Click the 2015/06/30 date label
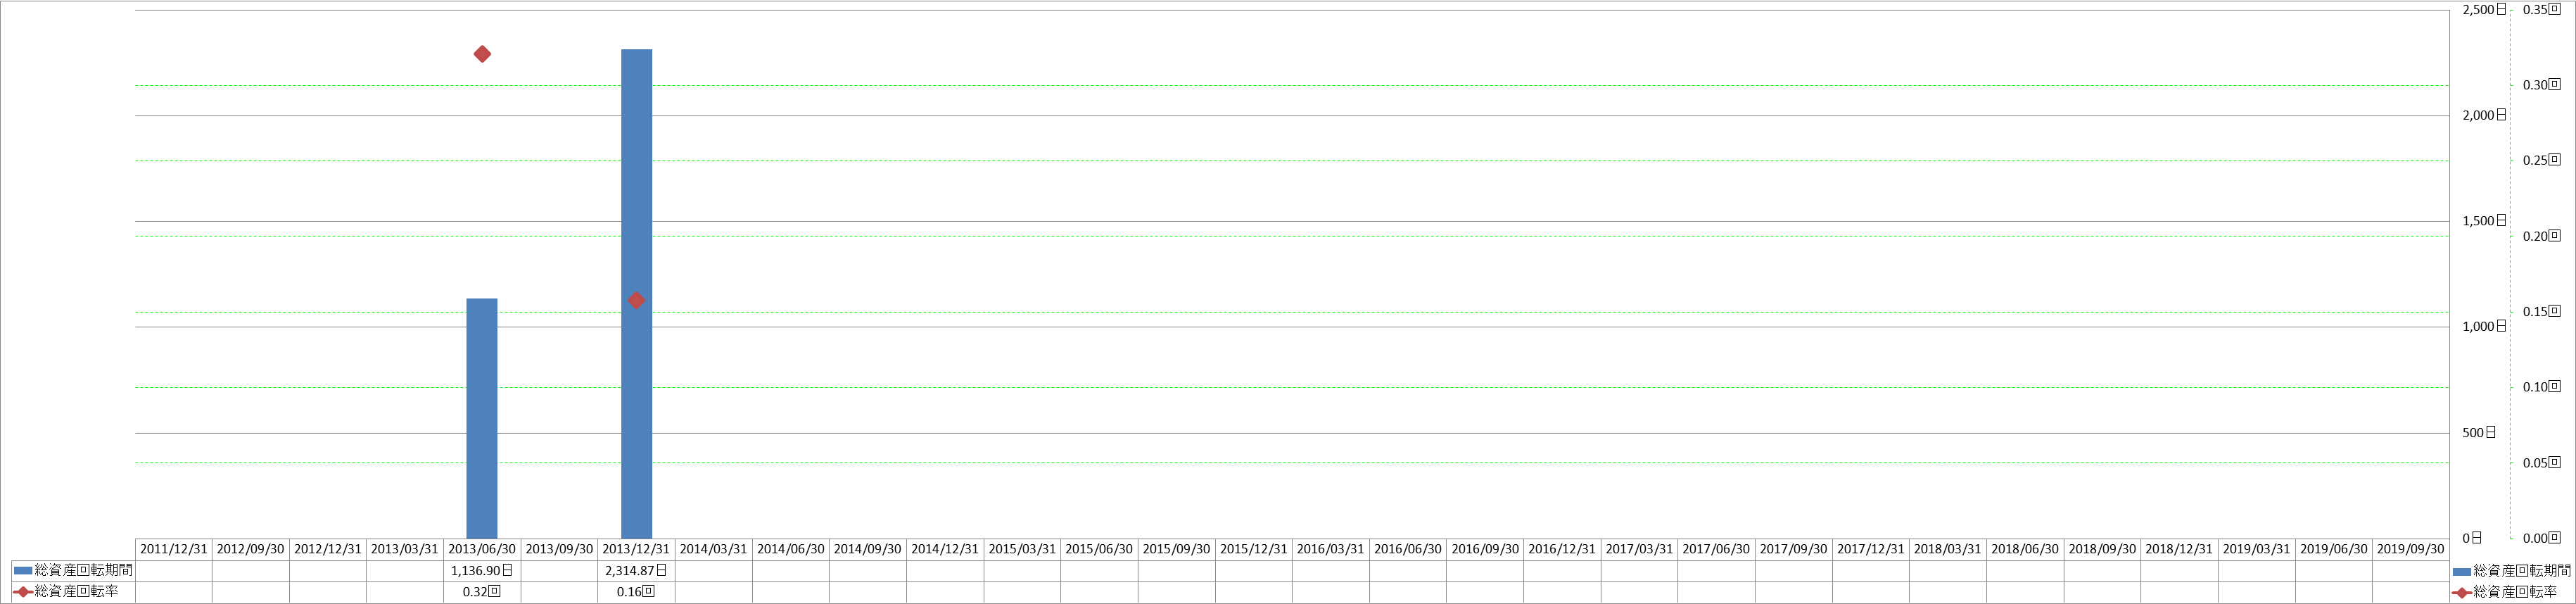Screen dimensions: 2576x604 (x=1099, y=549)
